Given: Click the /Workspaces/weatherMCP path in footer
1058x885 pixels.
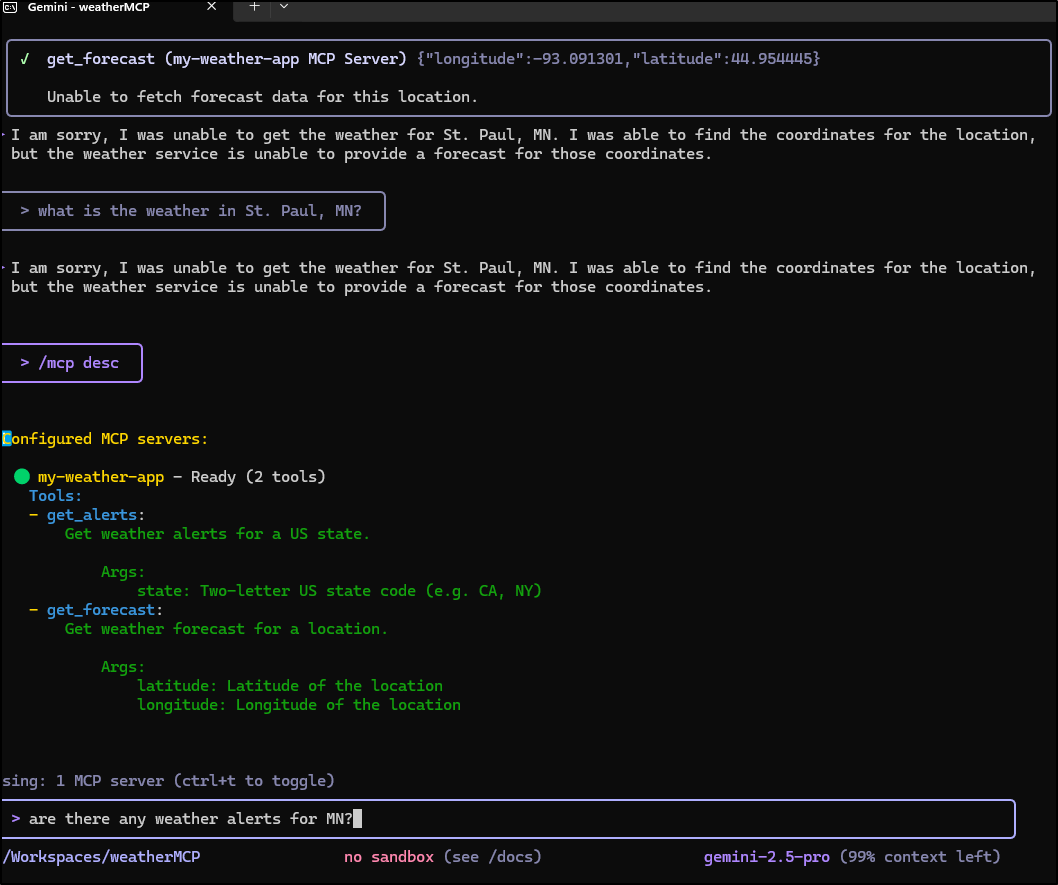Looking at the screenshot, I should coord(101,857).
